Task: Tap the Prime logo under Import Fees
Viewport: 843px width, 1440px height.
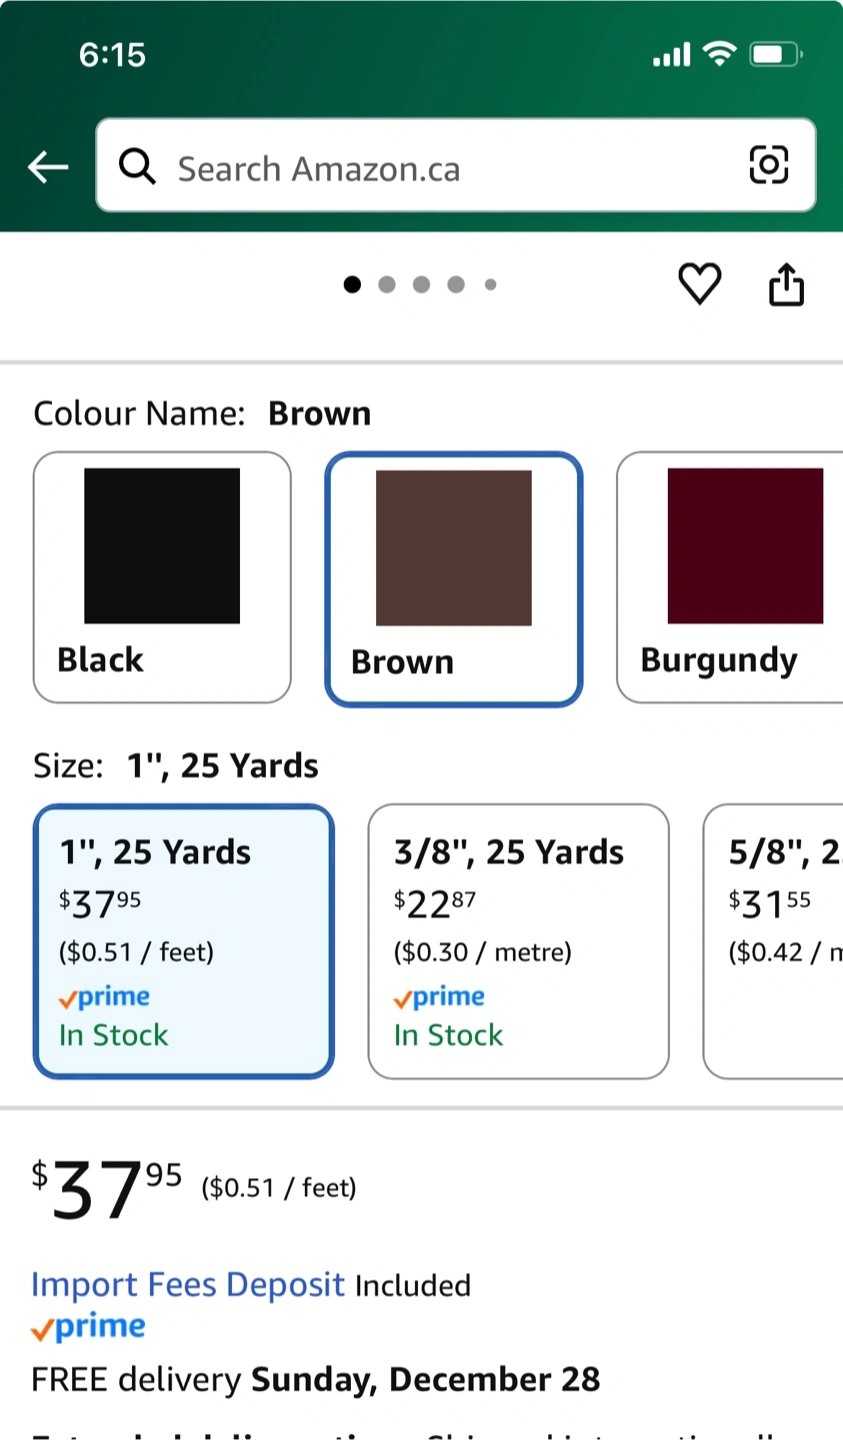Action: click(x=89, y=1328)
